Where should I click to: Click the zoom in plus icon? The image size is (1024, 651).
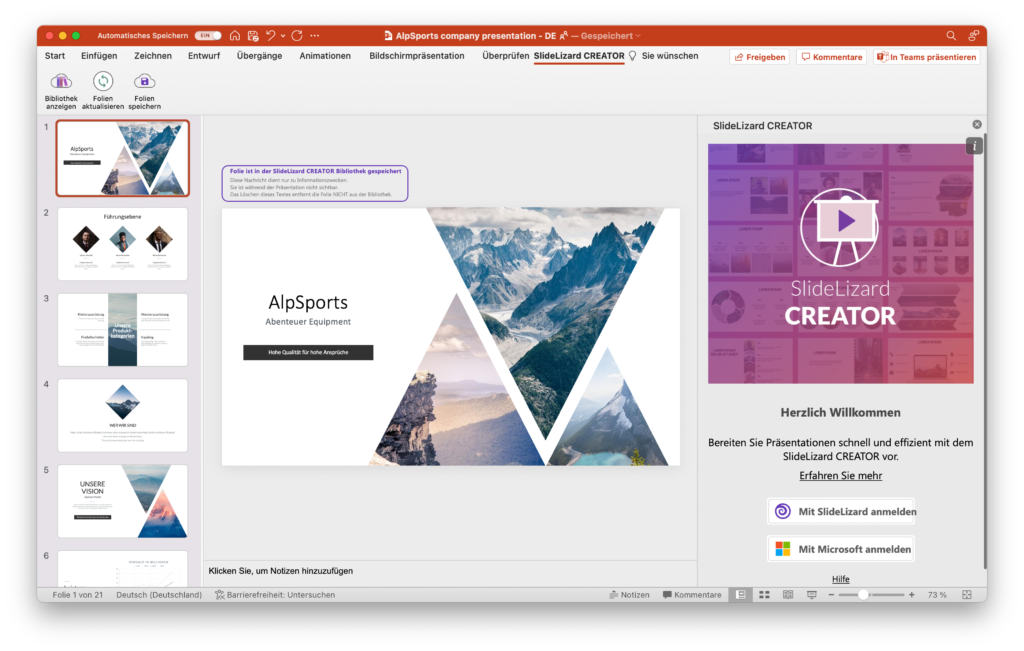pos(912,595)
